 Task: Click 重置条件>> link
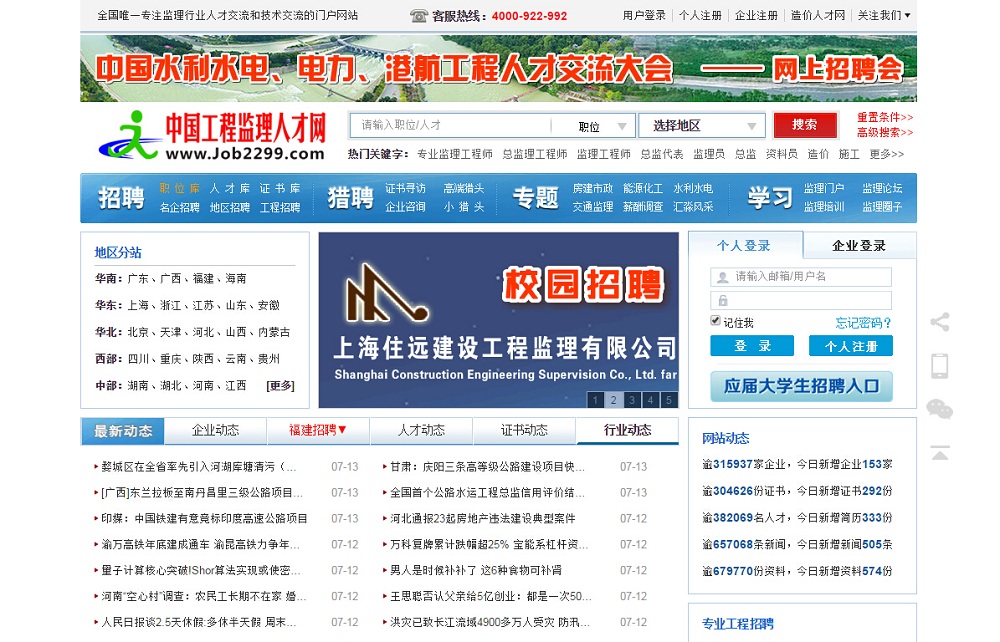885,117
